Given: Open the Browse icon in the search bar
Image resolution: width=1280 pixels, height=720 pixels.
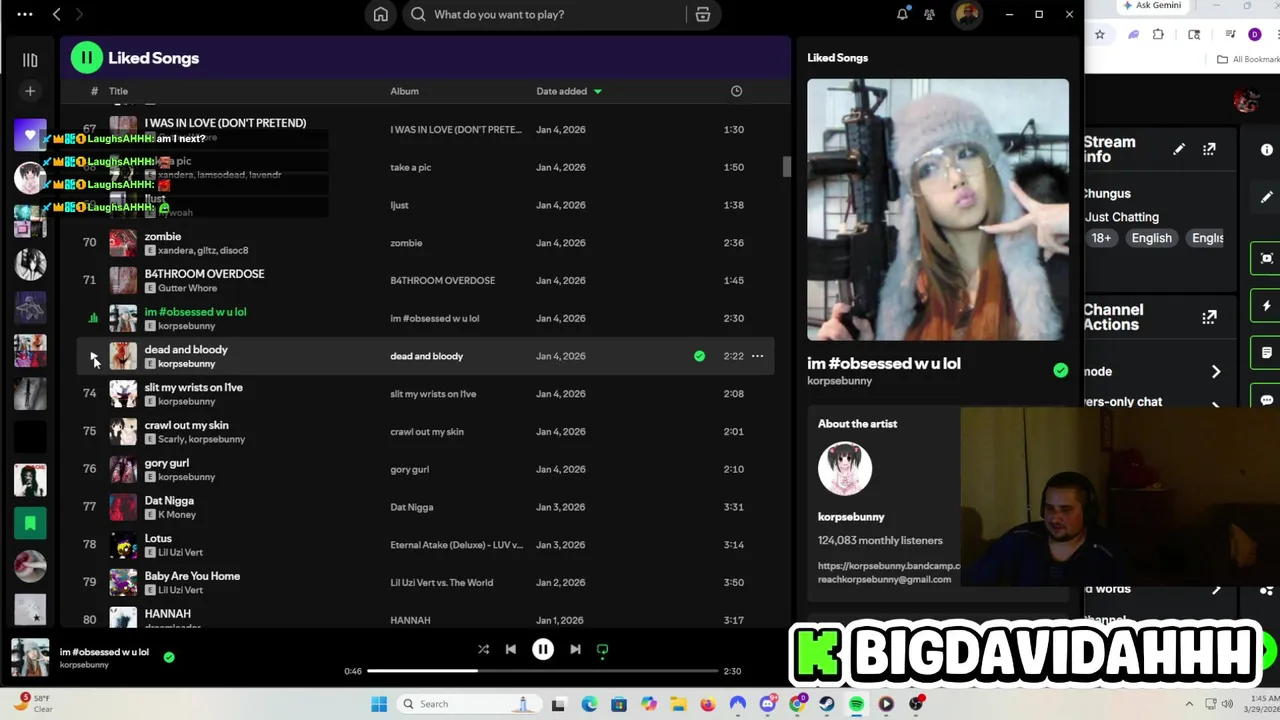Looking at the screenshot, I should (x=703, y=14).
